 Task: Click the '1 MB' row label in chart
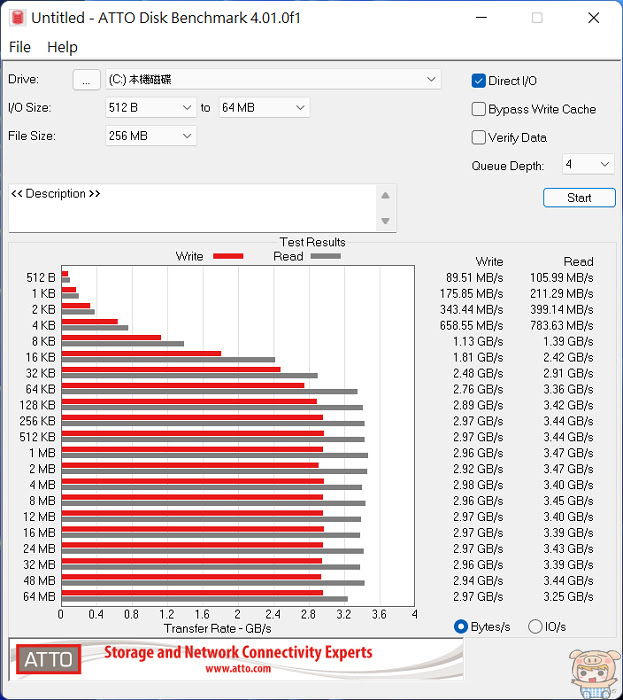point(42,453)
